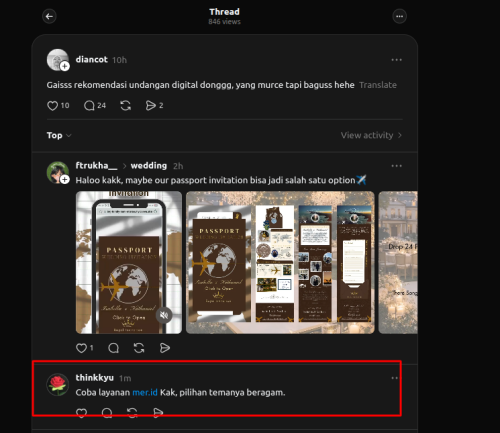Expand the Top sort dropdown

(x=59, y=135)
